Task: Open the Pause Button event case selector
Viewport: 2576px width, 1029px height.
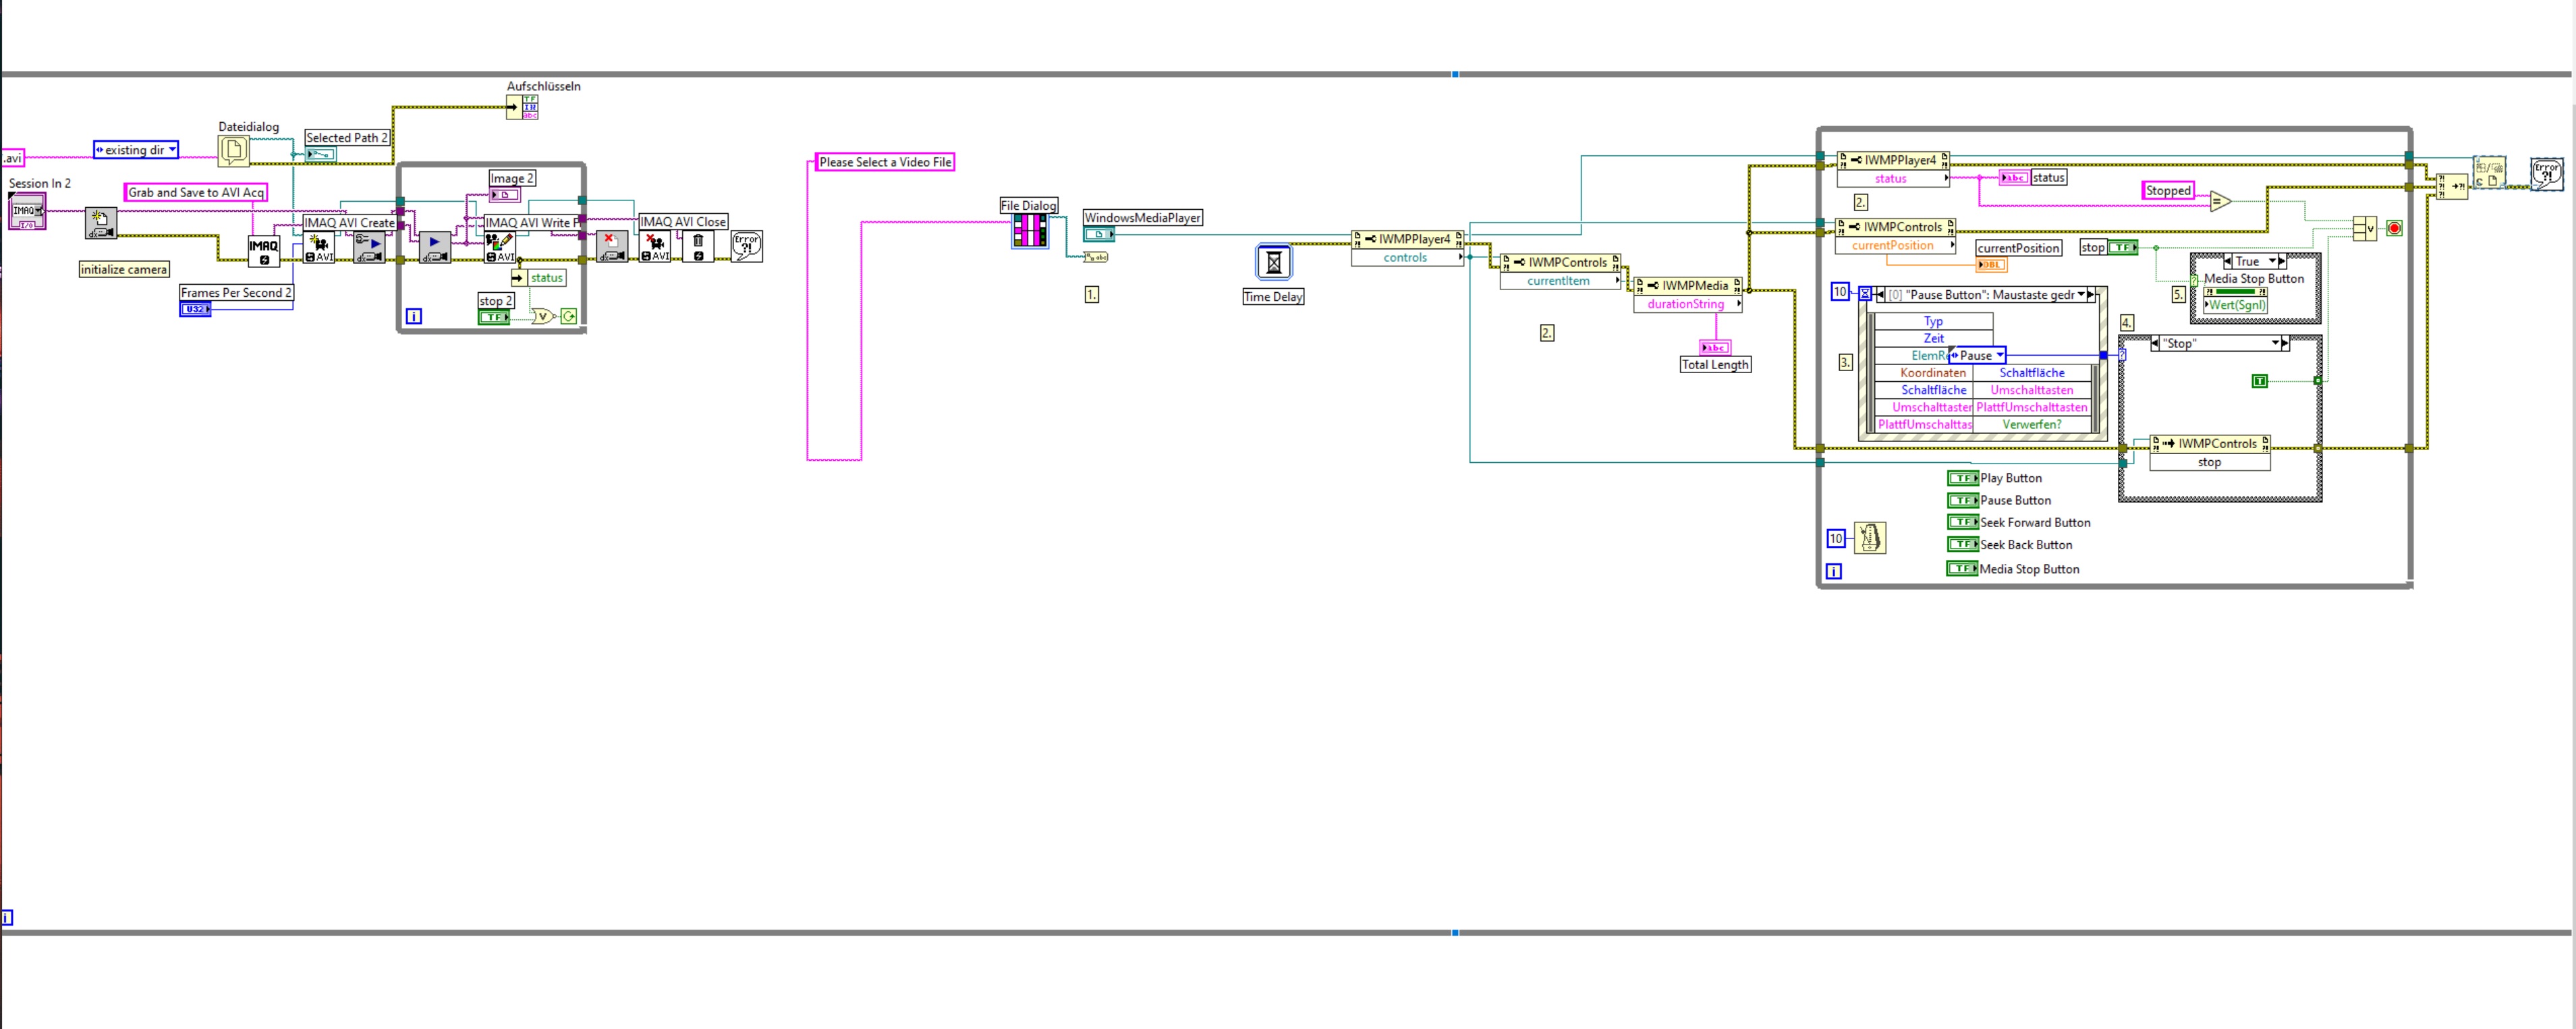Action: pos(2081,295)
